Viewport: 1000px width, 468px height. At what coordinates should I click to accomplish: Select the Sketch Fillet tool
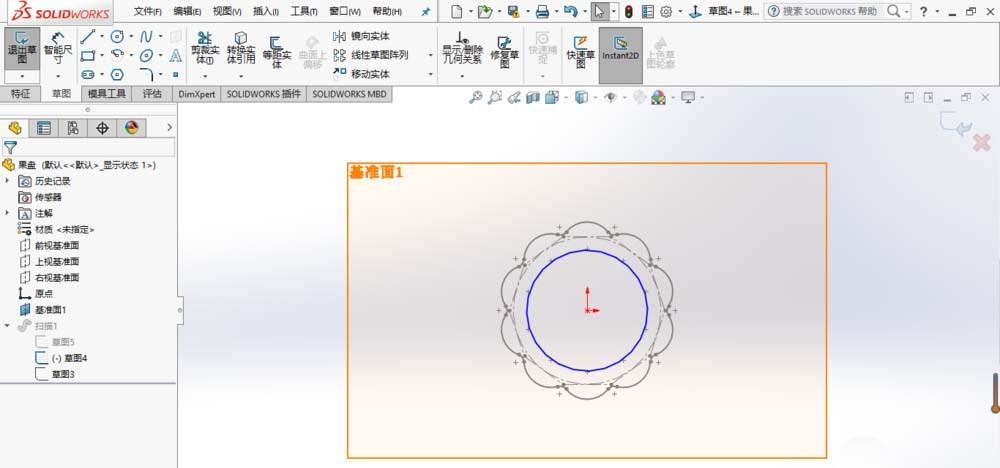146,75
